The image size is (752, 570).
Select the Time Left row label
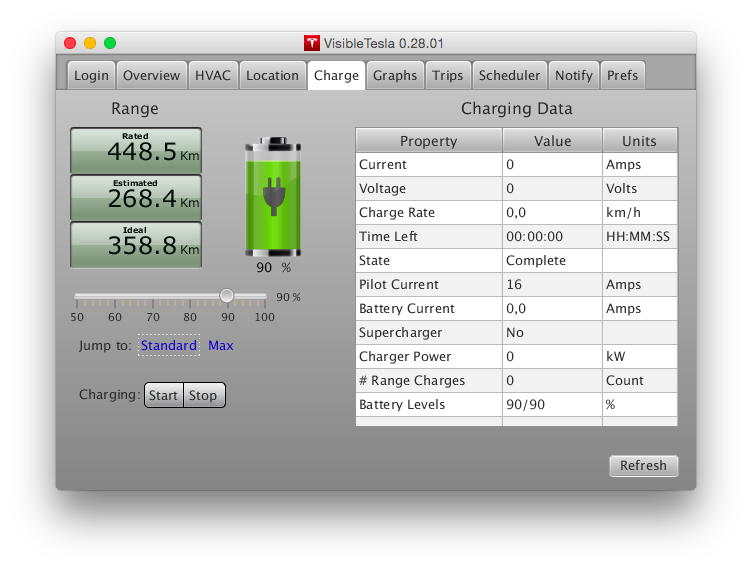[x=388, y=236]
